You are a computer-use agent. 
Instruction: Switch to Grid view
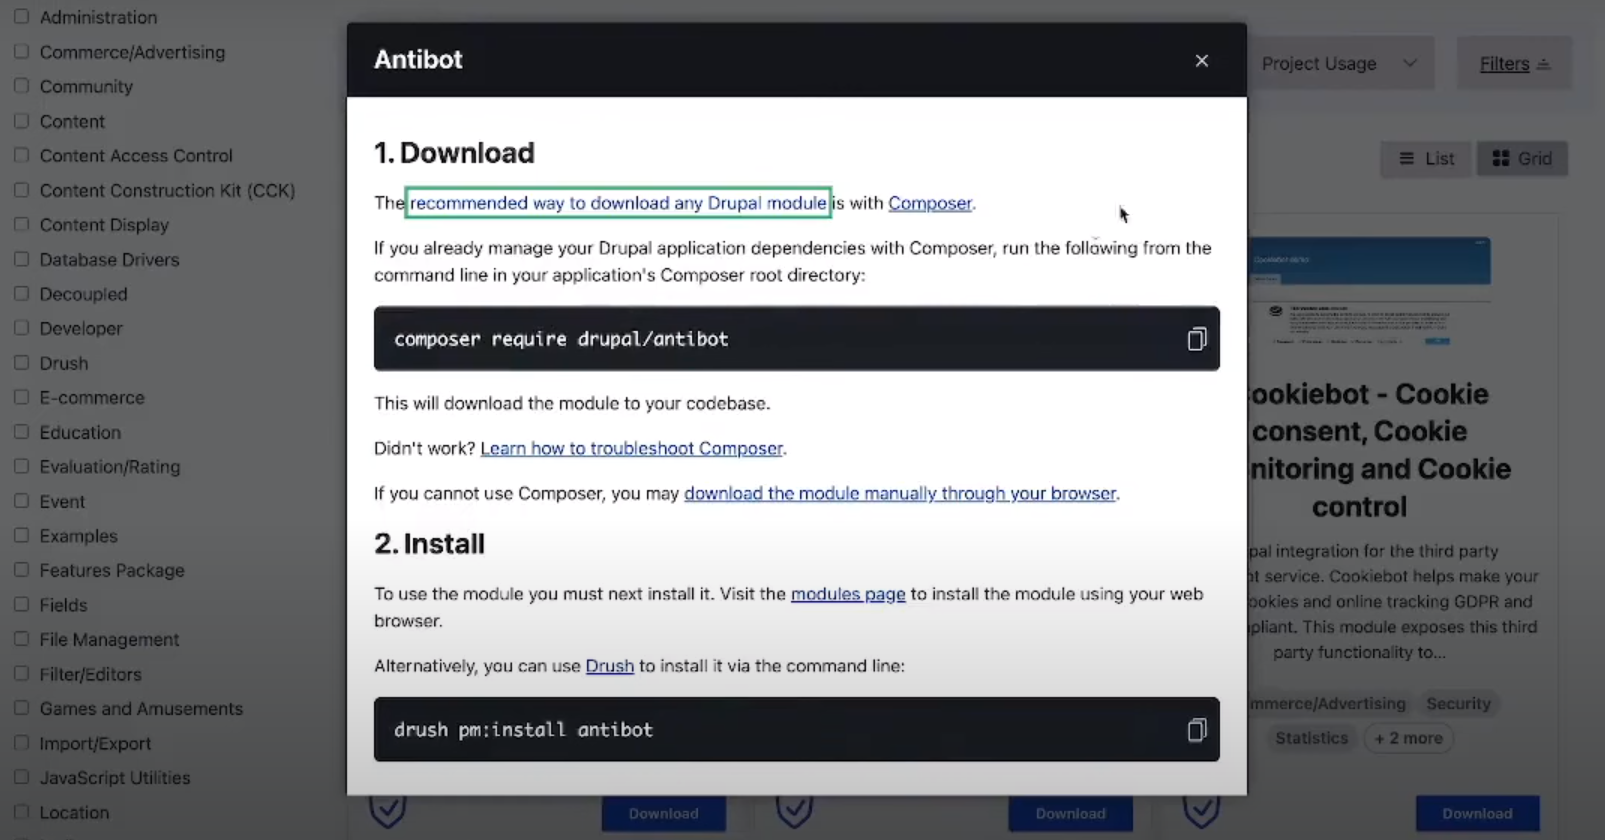point(1522,158)
